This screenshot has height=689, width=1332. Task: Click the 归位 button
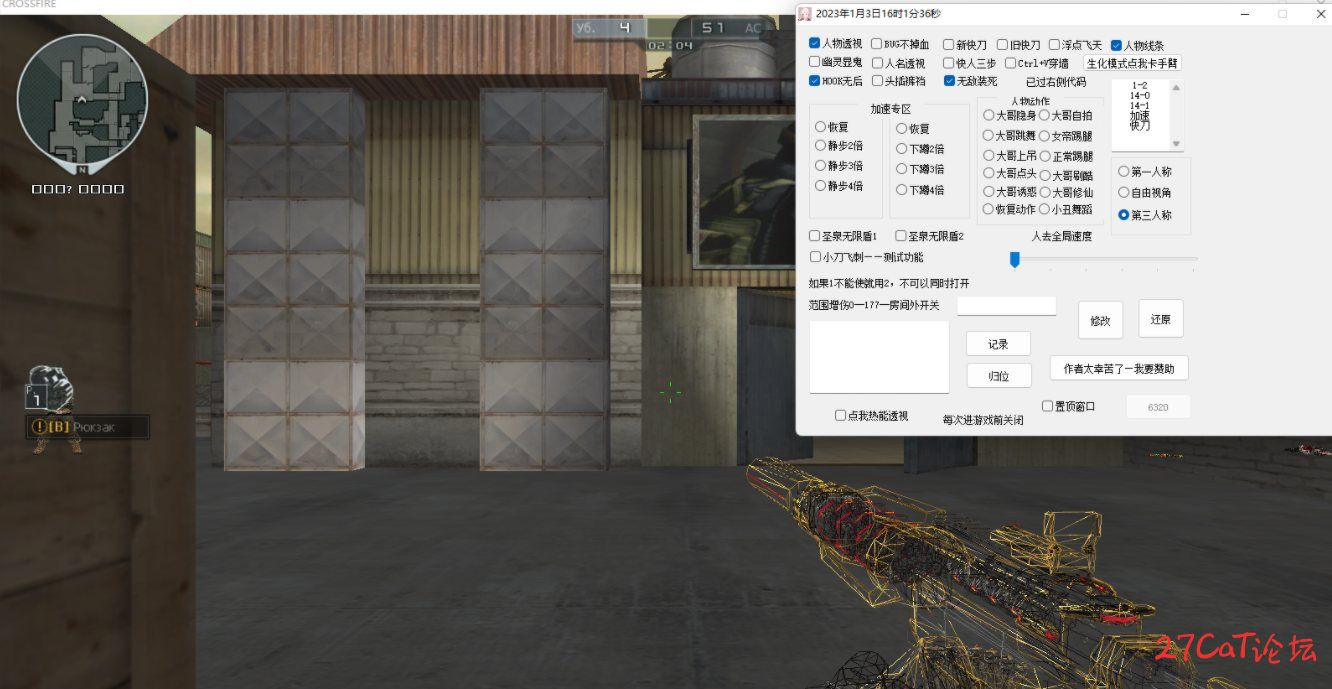[x=998, y=376]
